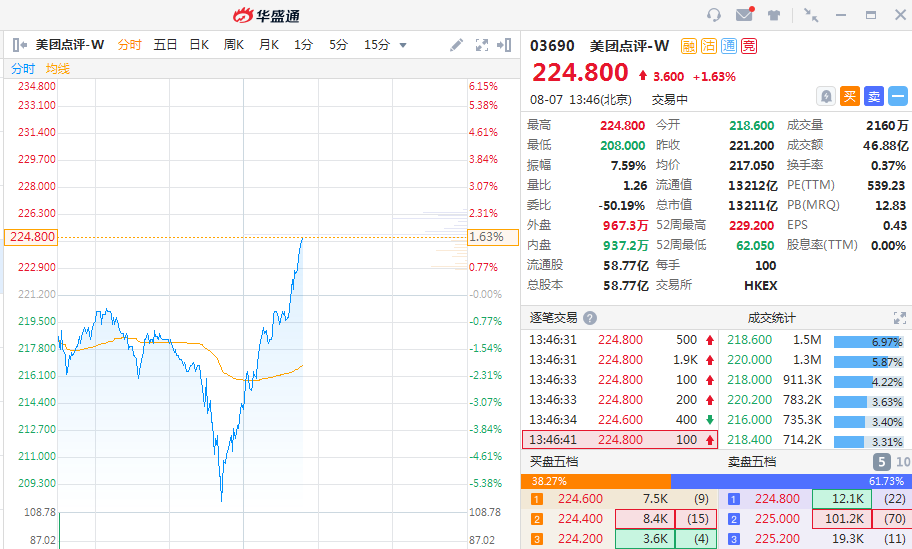Expand the 成交统计 panel icon
This screenshot has width=912, height=549.
[x=900, y=318]
